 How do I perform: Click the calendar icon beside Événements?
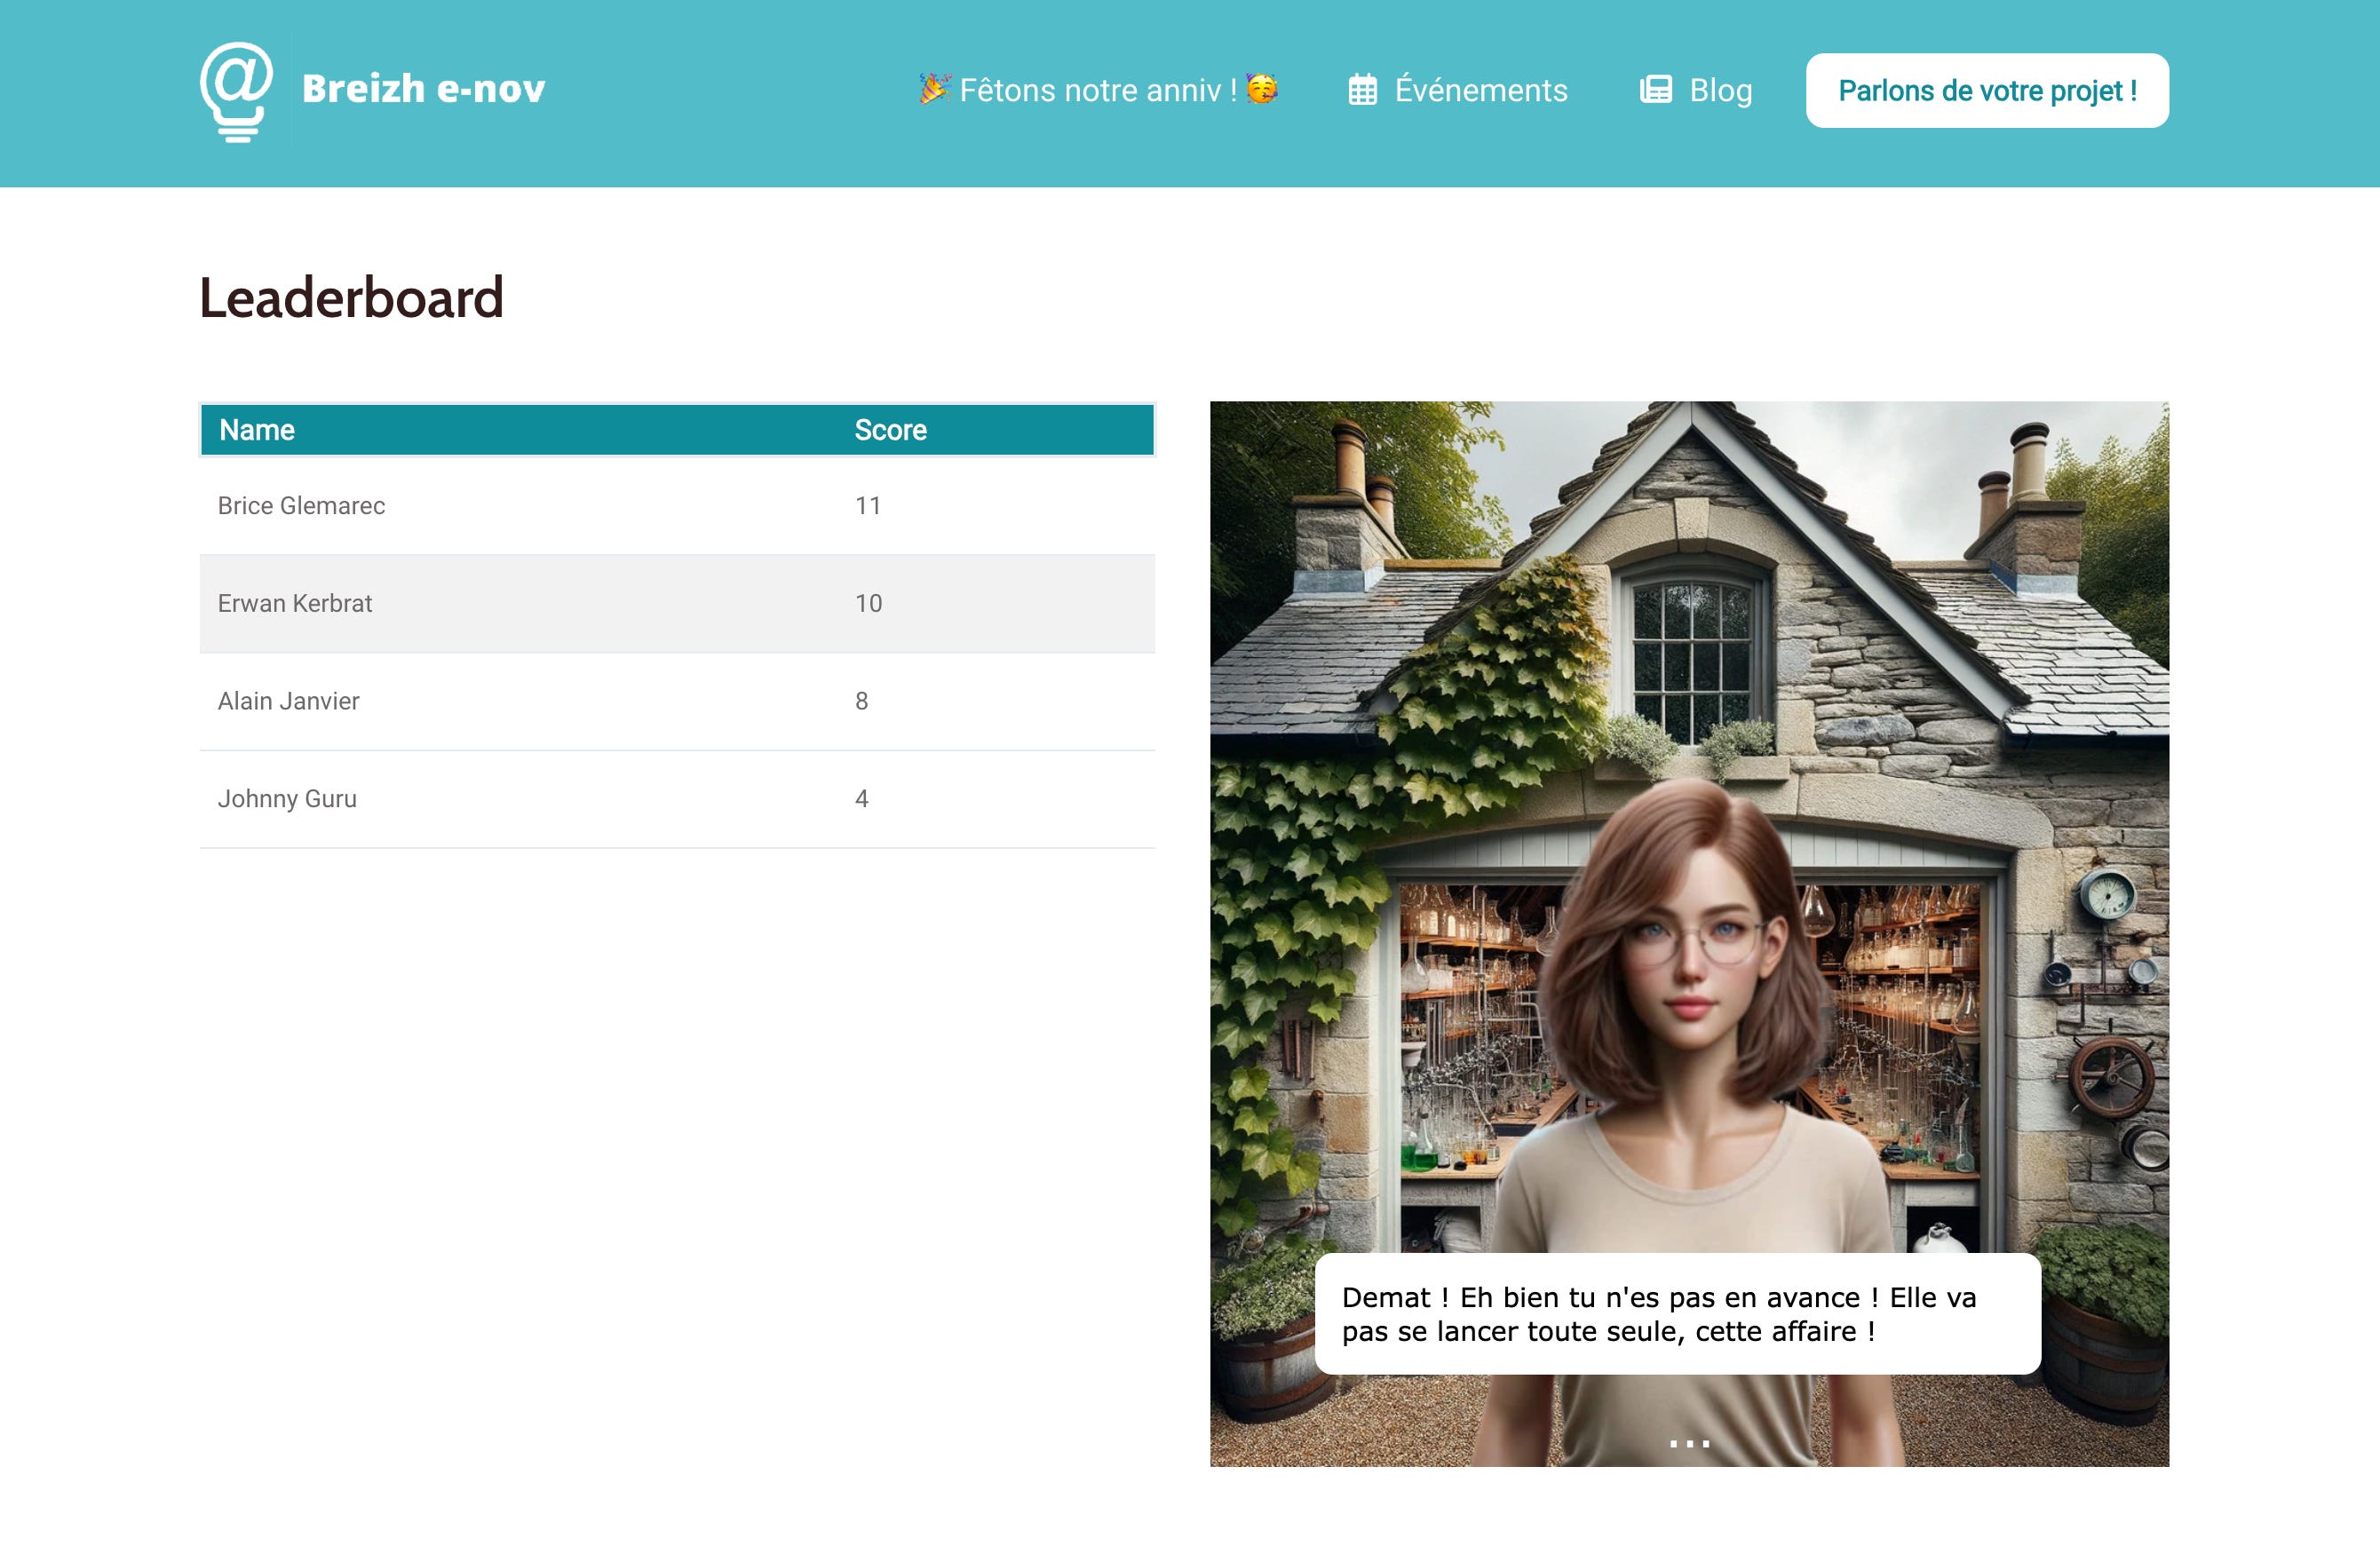click(1362, 90)
